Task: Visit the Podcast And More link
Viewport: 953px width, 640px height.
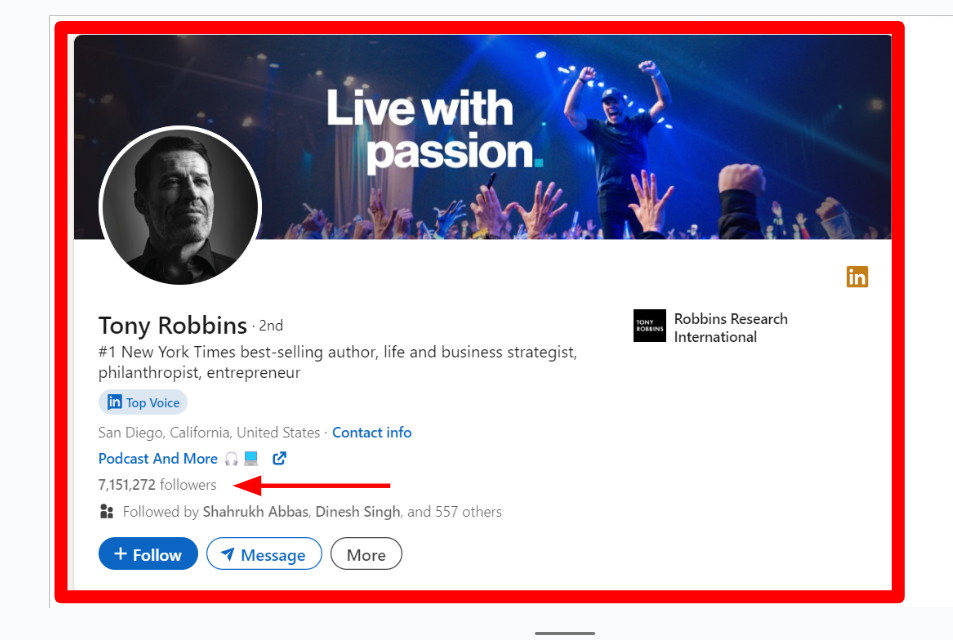Action: (x=157, y=458)
